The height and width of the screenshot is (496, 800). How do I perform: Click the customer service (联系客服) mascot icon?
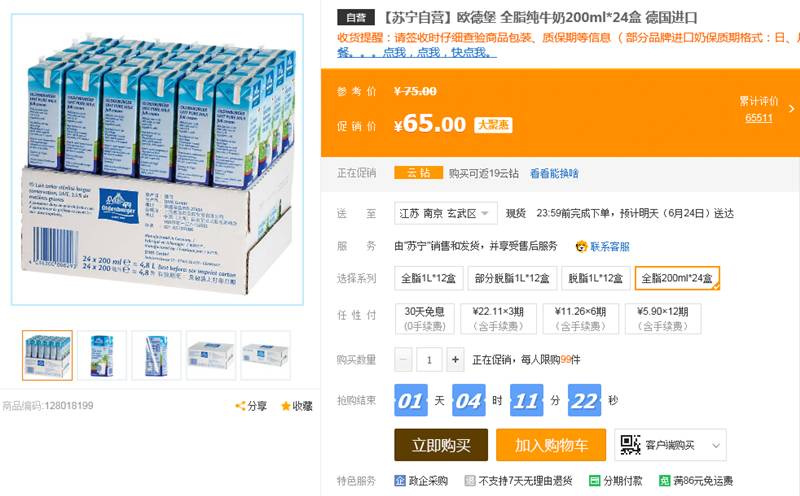(582, 246)
